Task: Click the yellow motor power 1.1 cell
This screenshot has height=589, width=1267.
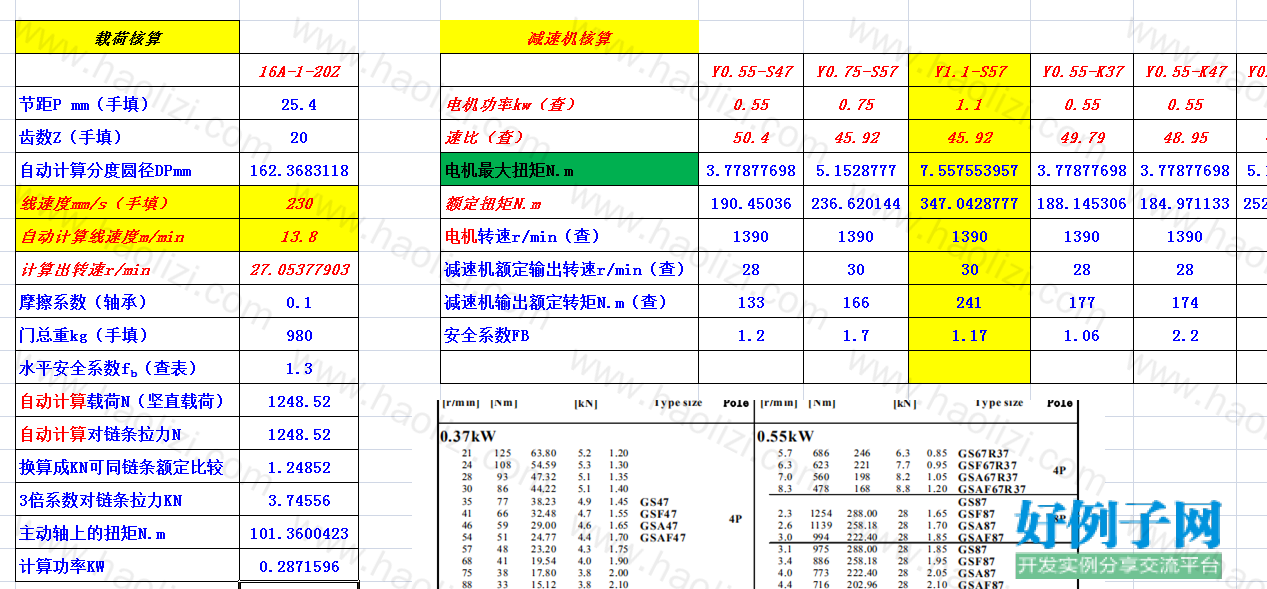Action: [969, 104]
